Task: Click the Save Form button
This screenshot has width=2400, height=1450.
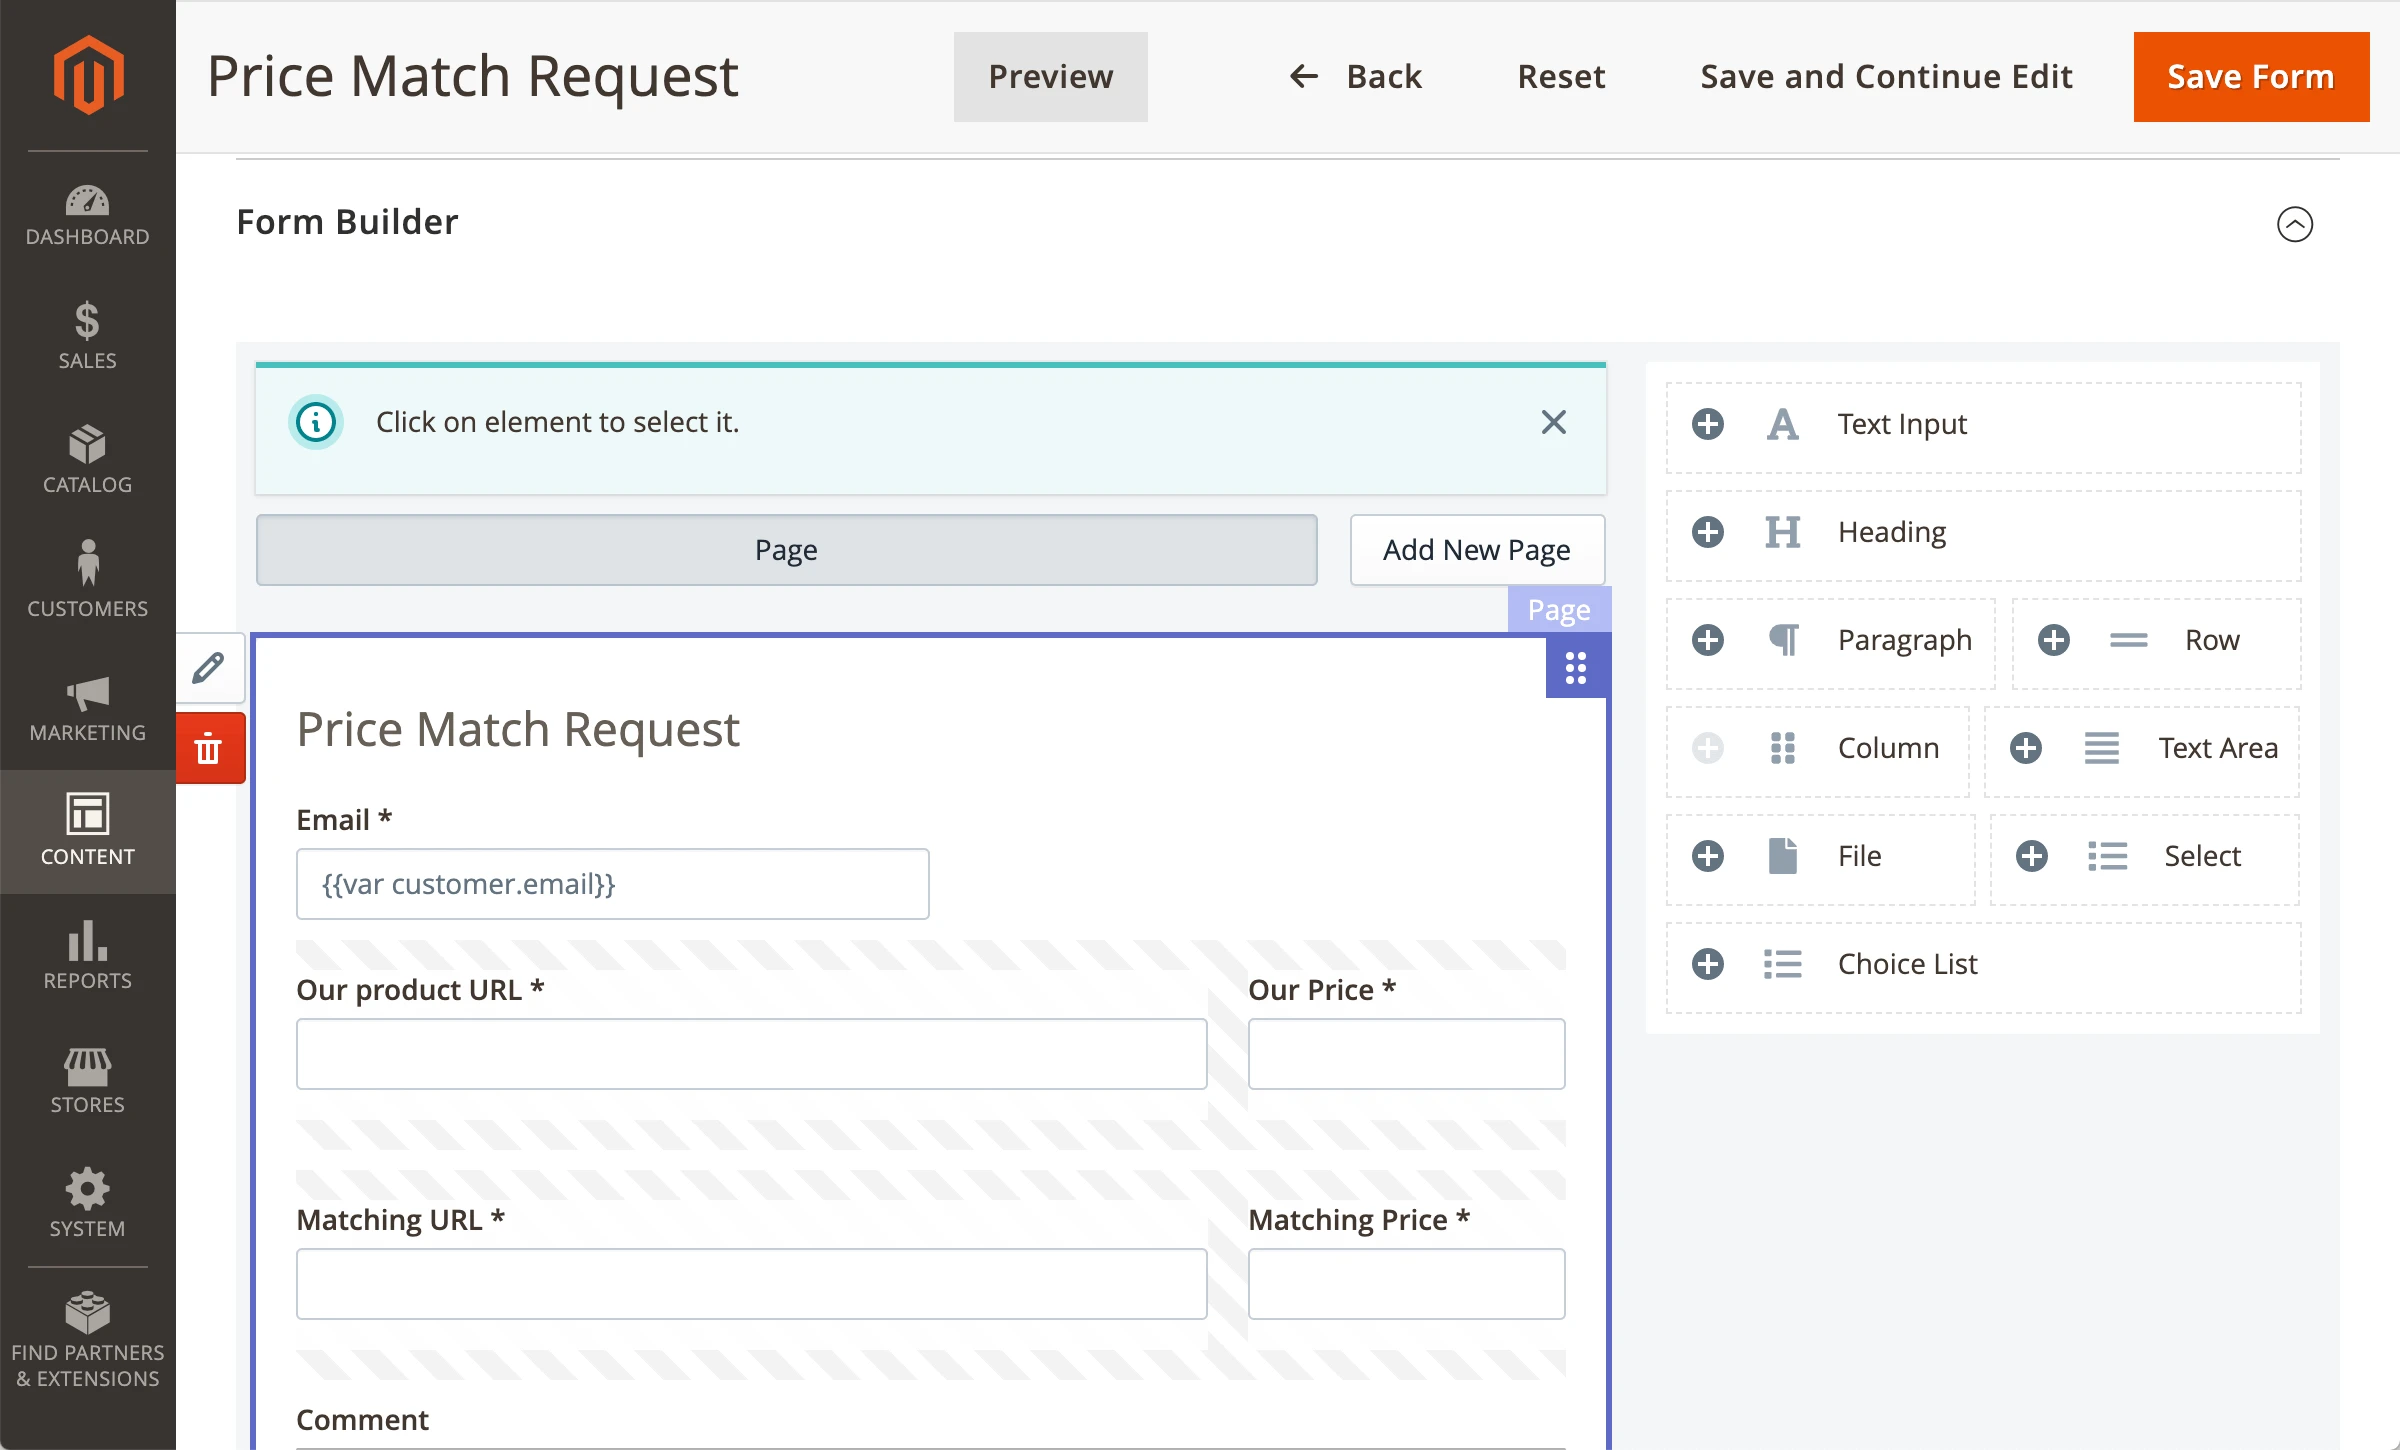Action: coord(2251,77)
